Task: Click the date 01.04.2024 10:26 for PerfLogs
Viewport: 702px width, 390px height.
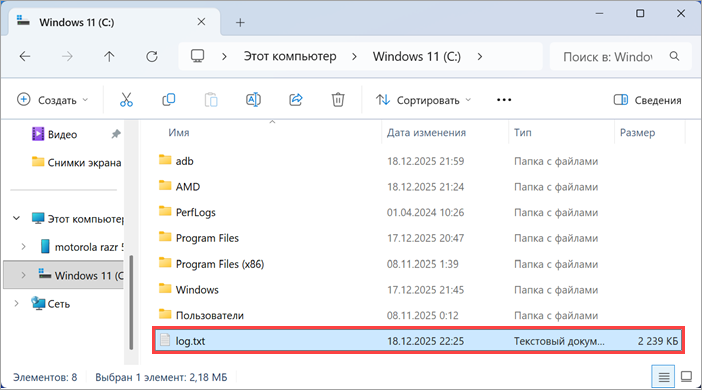Action: [425, 212]
